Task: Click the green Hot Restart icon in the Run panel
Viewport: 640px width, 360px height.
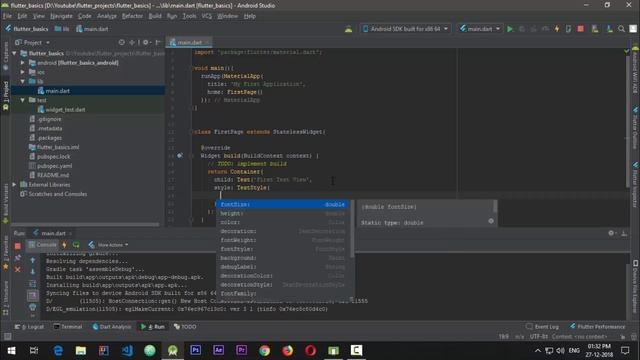Action: (76, 245)
